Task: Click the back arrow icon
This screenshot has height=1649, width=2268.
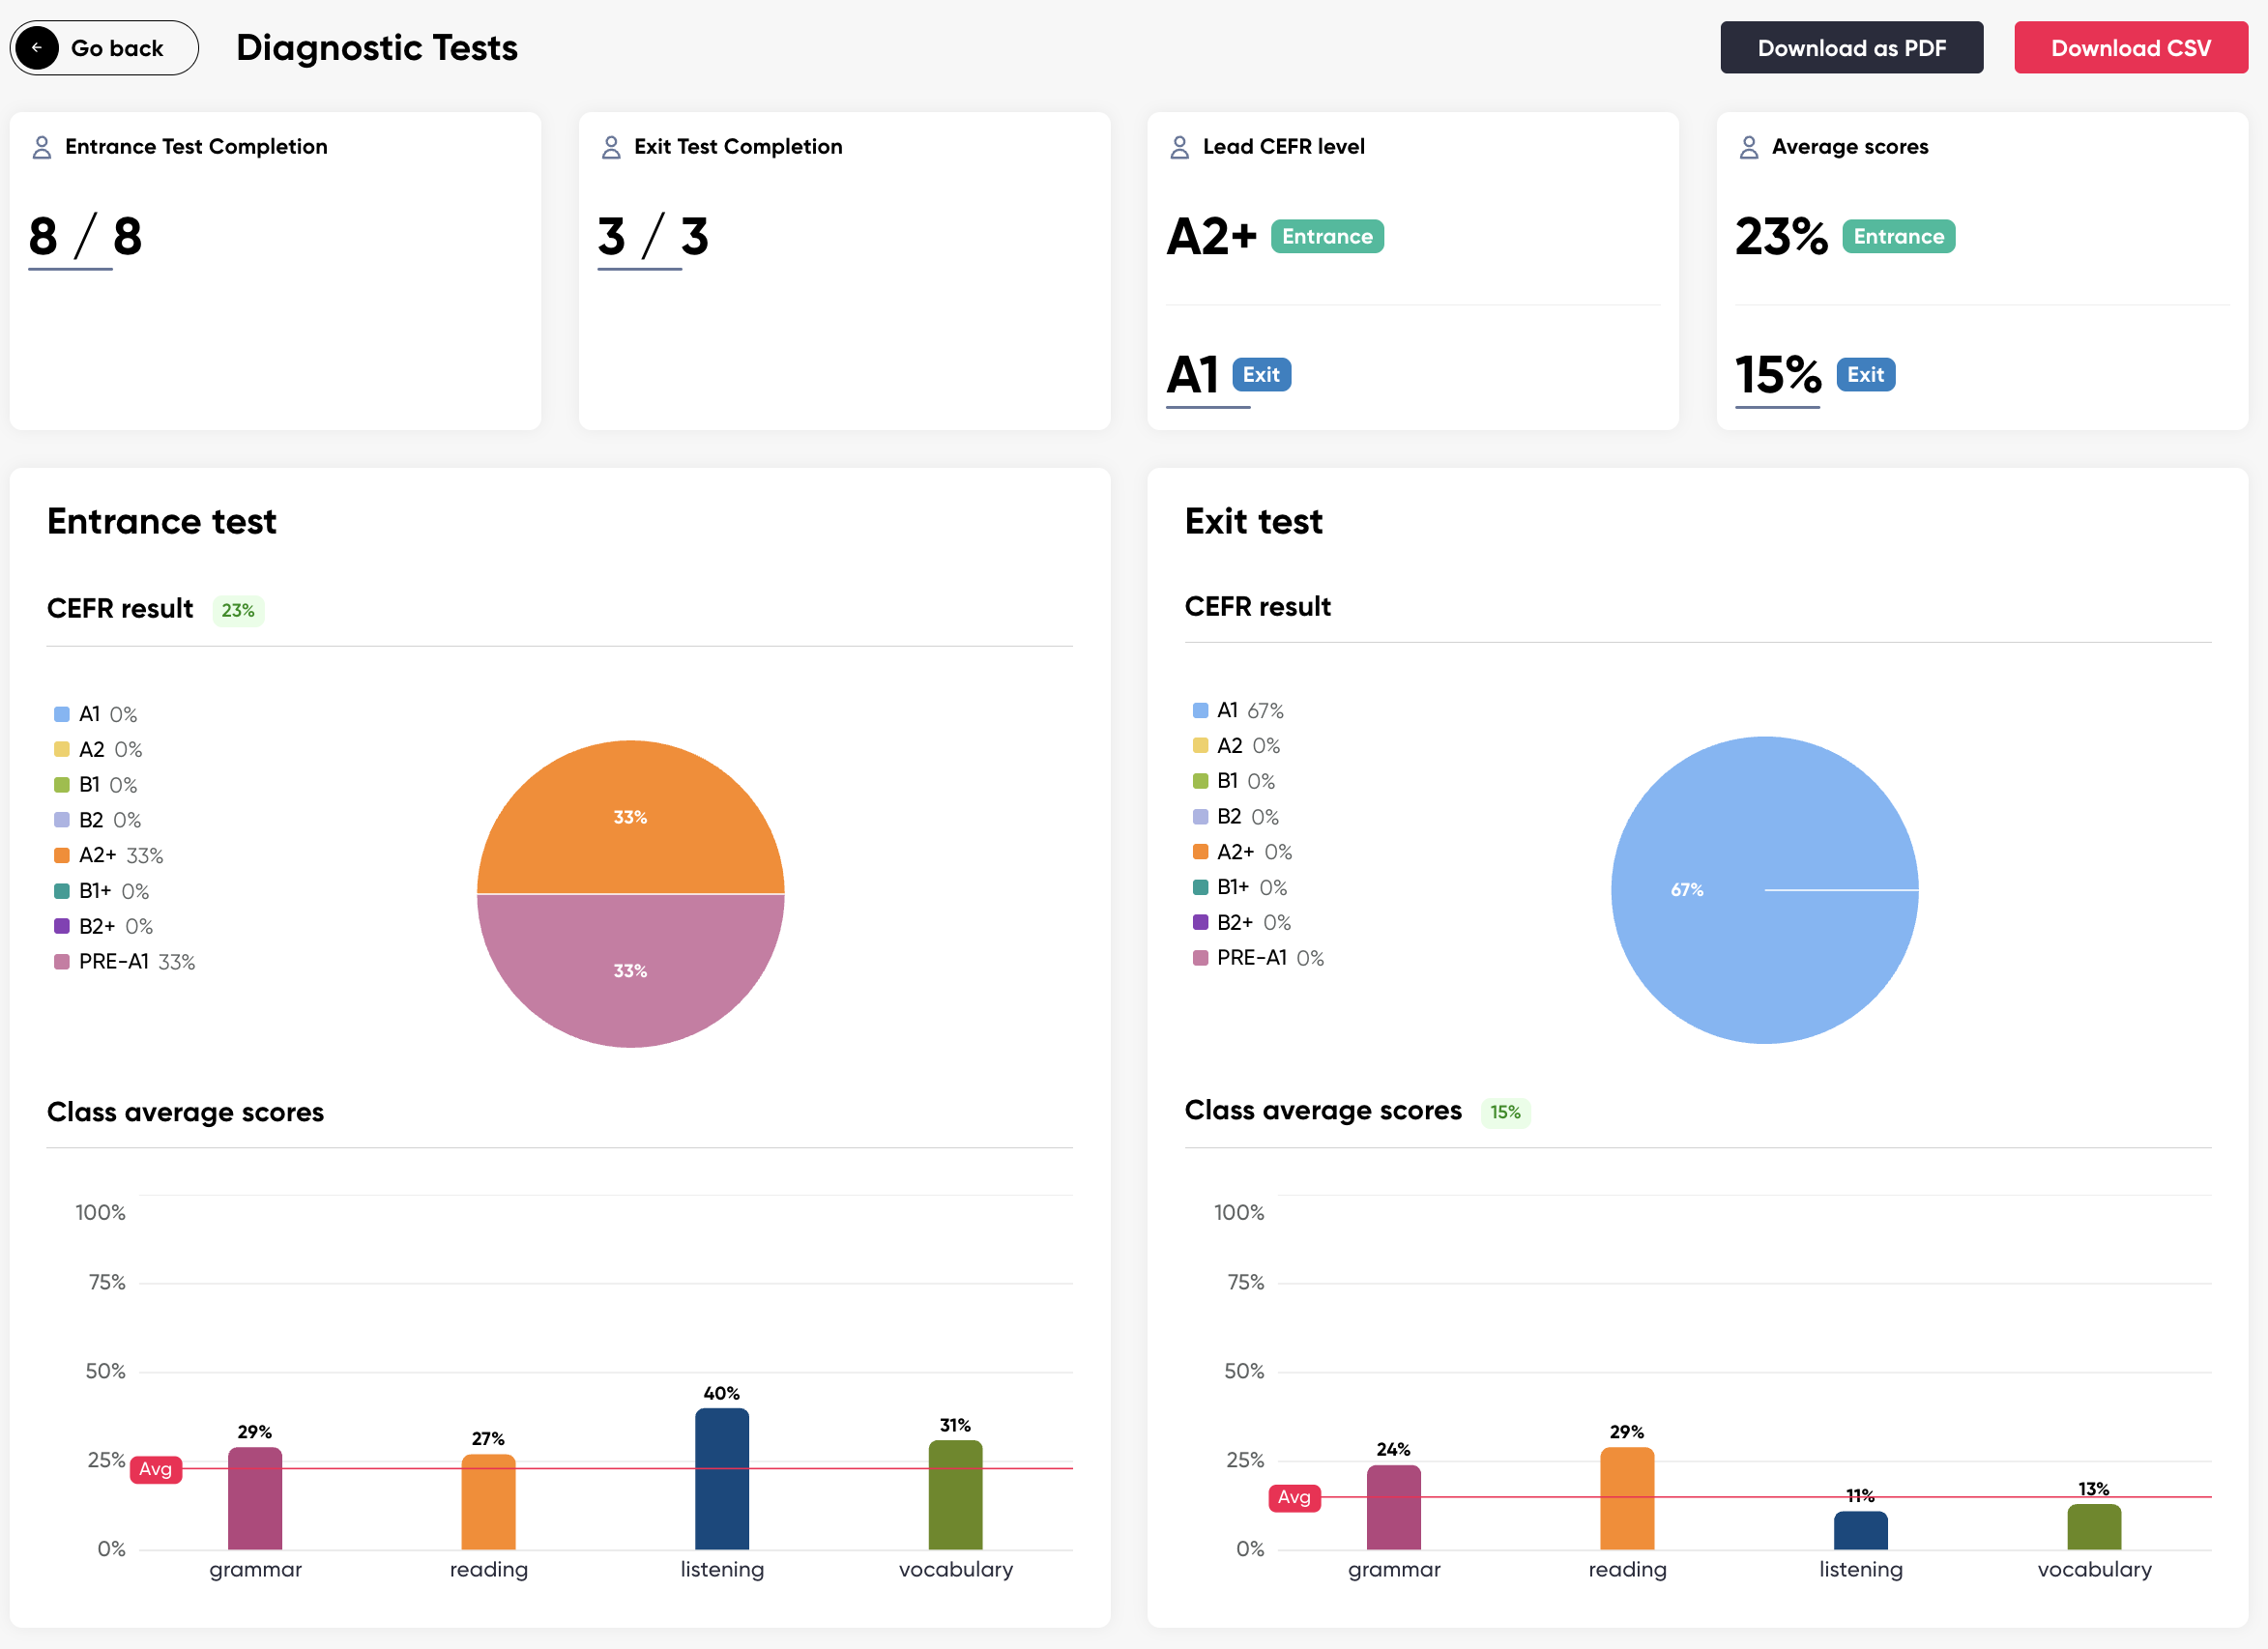Action: tap(37, 48)
